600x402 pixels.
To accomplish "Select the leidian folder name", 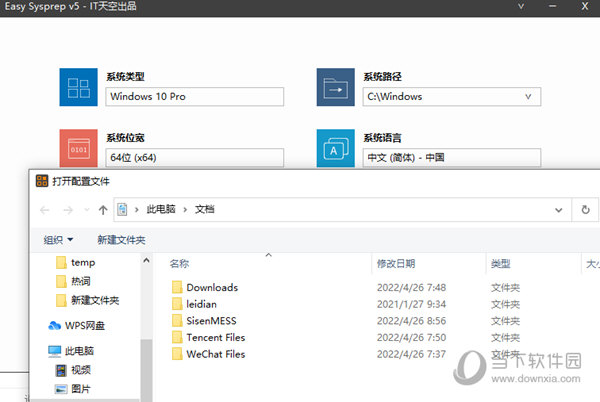I will tap(201, 304).
